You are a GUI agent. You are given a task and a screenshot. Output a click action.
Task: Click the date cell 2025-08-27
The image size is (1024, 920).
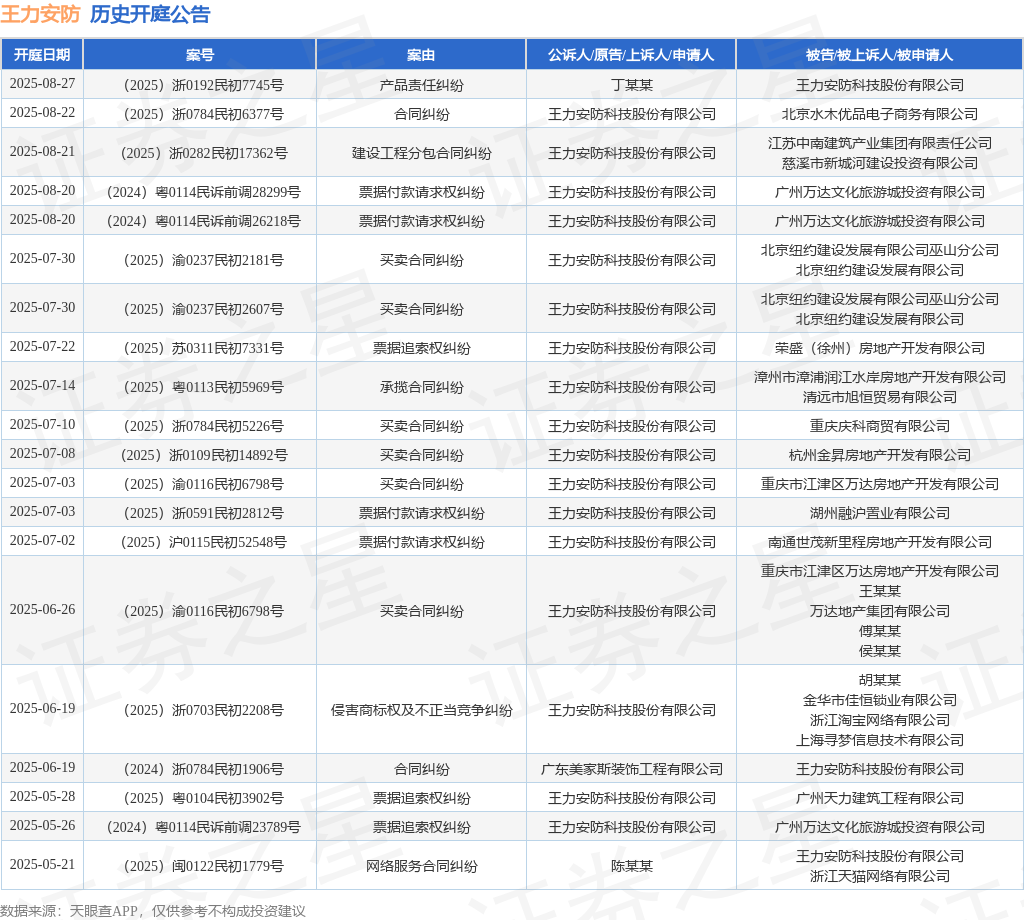point(42,84)
